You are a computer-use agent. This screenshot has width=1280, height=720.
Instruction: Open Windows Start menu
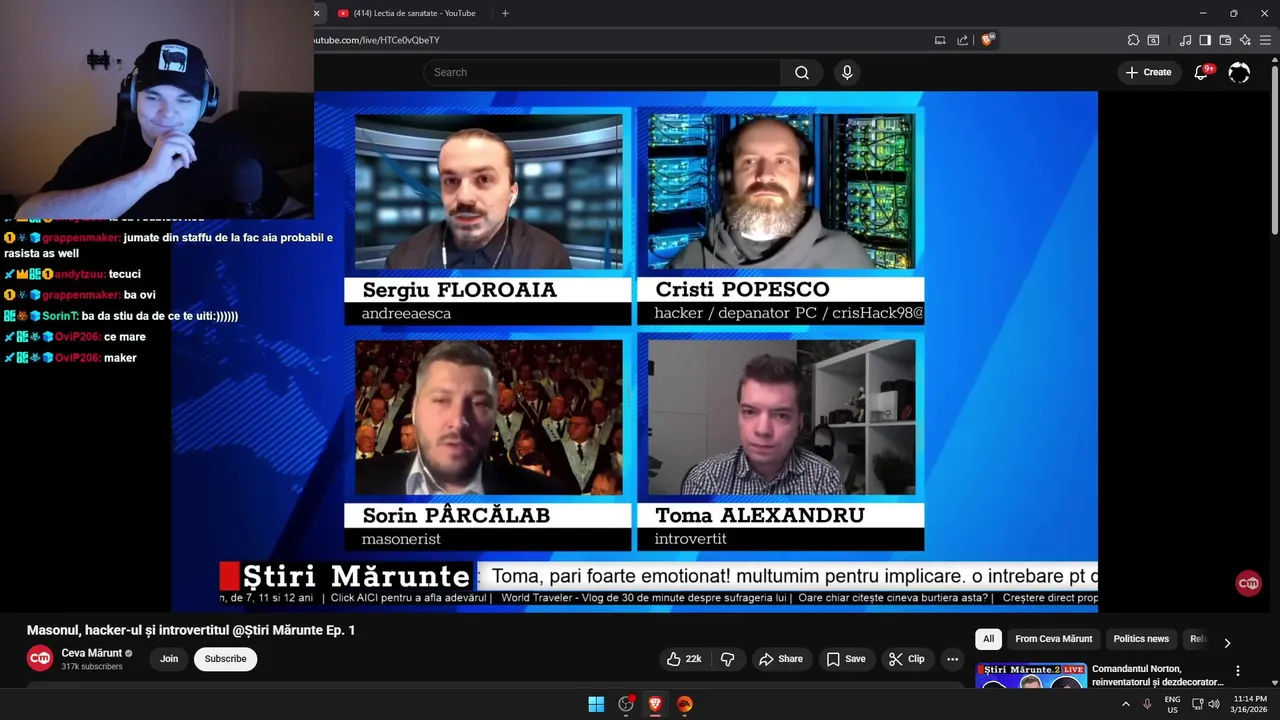point(596,704)
